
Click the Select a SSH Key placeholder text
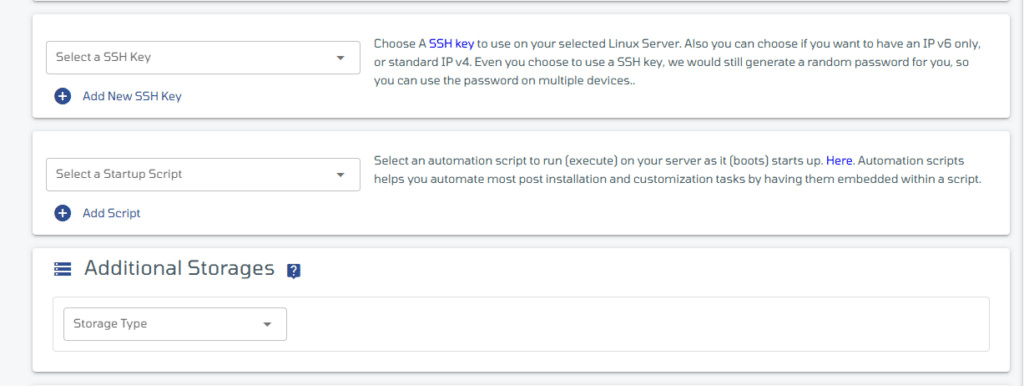[103, 57]
